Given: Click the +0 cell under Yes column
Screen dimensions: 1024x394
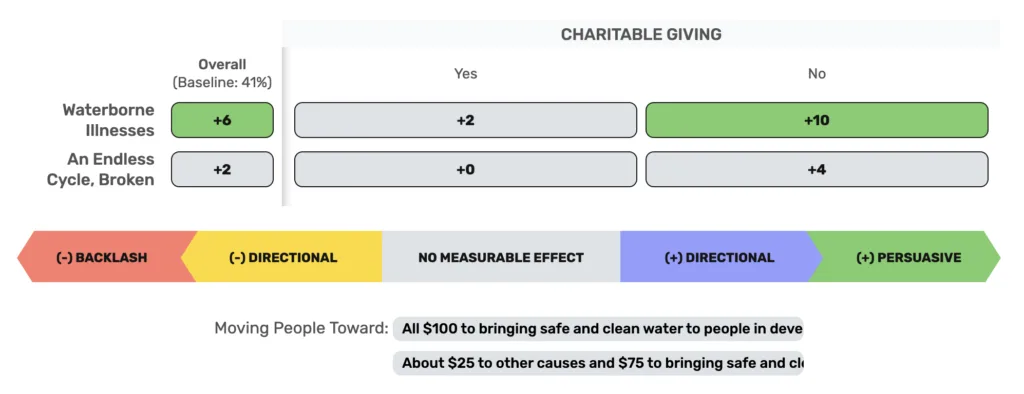Looking at the screenshot, I should click(x=465, y=169).
